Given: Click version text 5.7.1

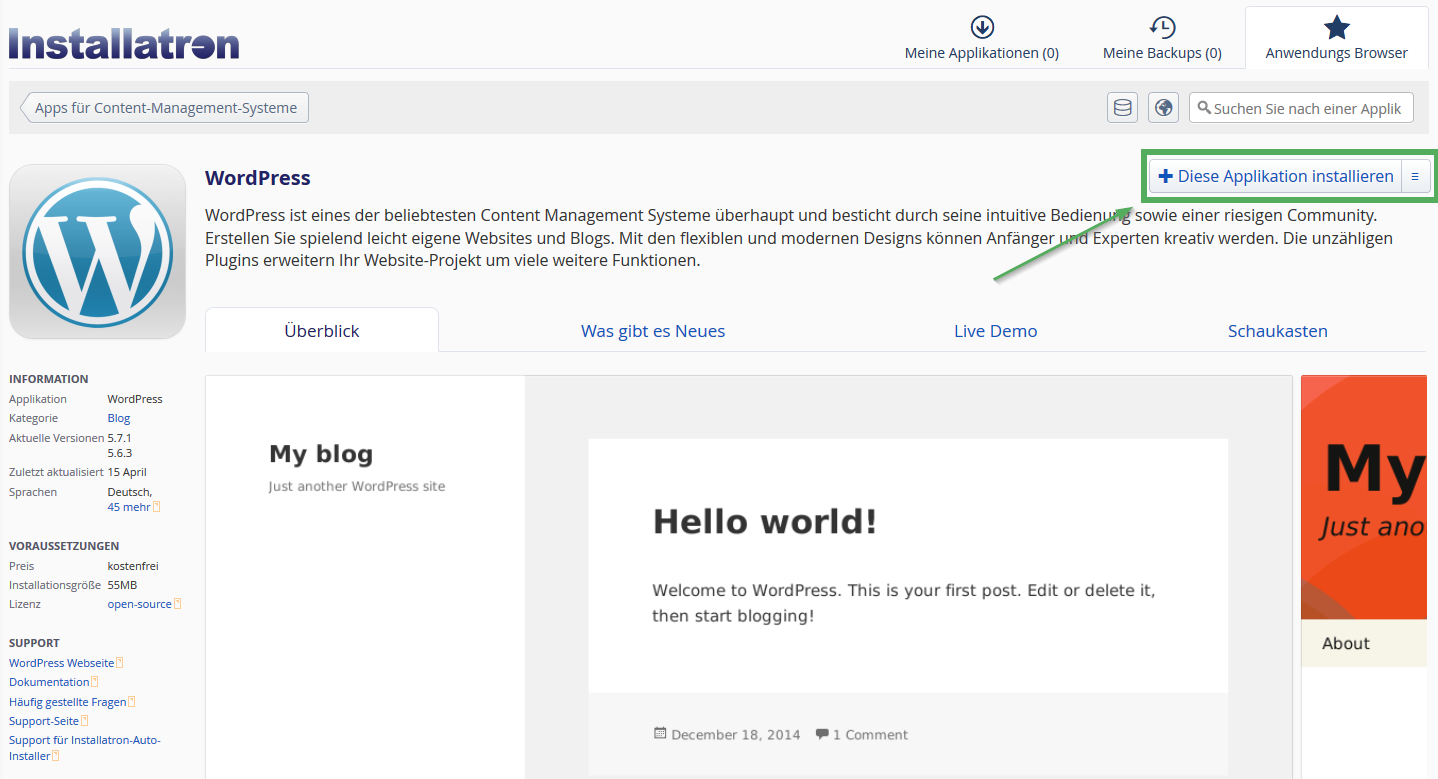Looking at the screenshot, I should 120,438.
